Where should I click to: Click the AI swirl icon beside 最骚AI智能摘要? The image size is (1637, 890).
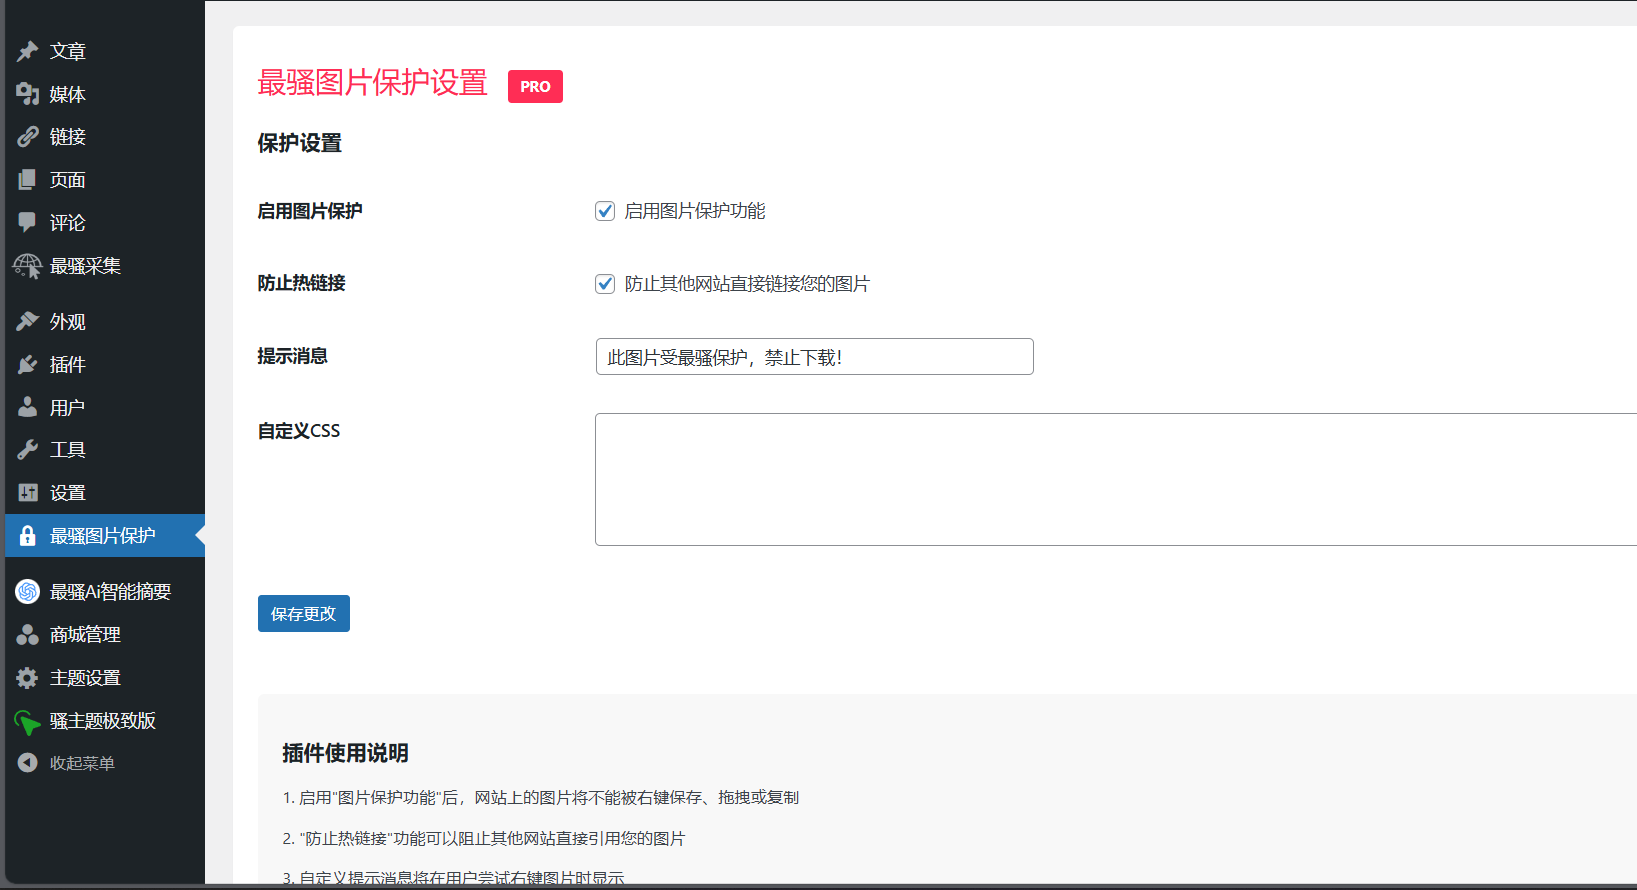tap(27, 592)
